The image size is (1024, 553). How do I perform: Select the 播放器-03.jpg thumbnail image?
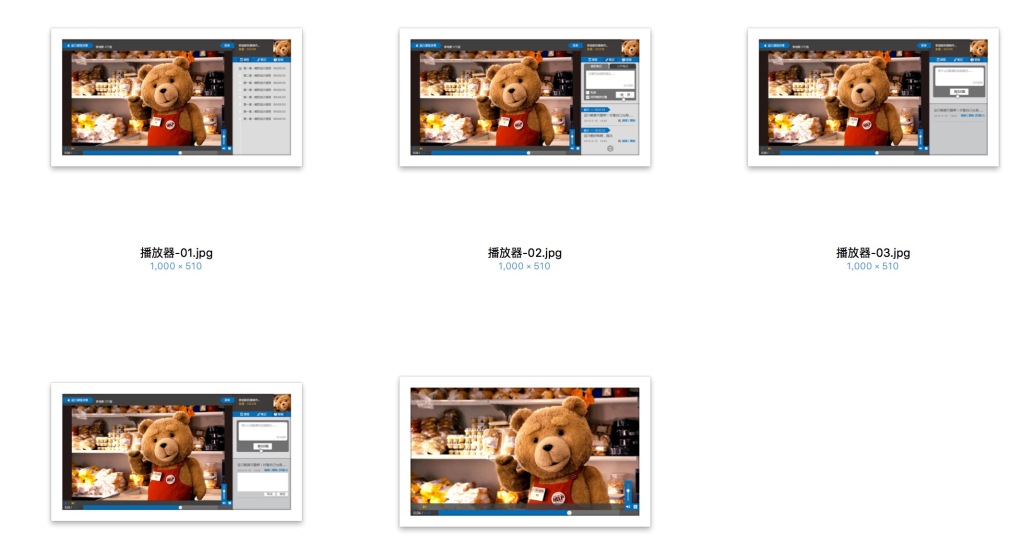[872, 97]
